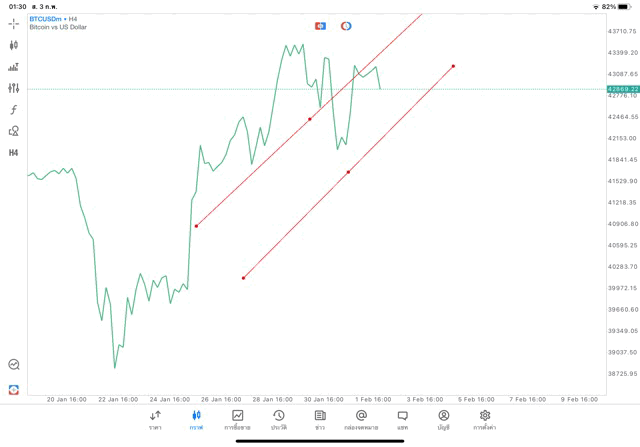
Task: Open the ข่าว news tab
Action: pos(320,419)
